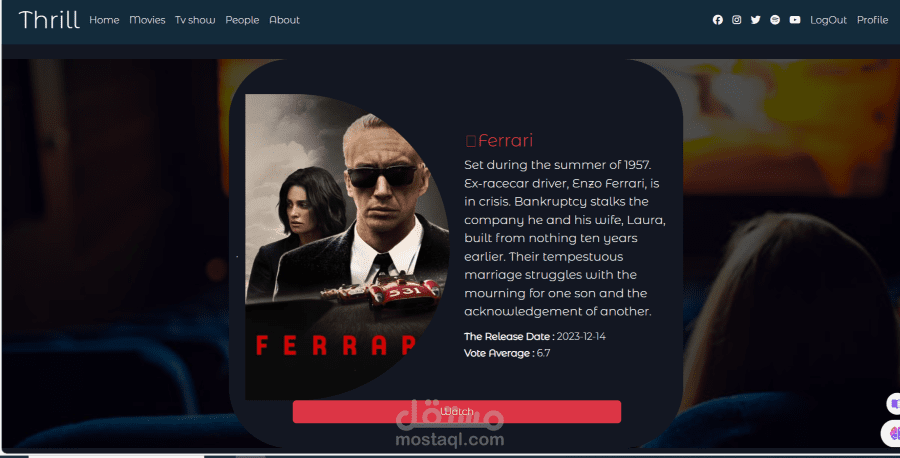Open the People nav item
Image resolution: width=900 pixels, height=458 pixels.
pyautogui.click(x=242, y=20)
